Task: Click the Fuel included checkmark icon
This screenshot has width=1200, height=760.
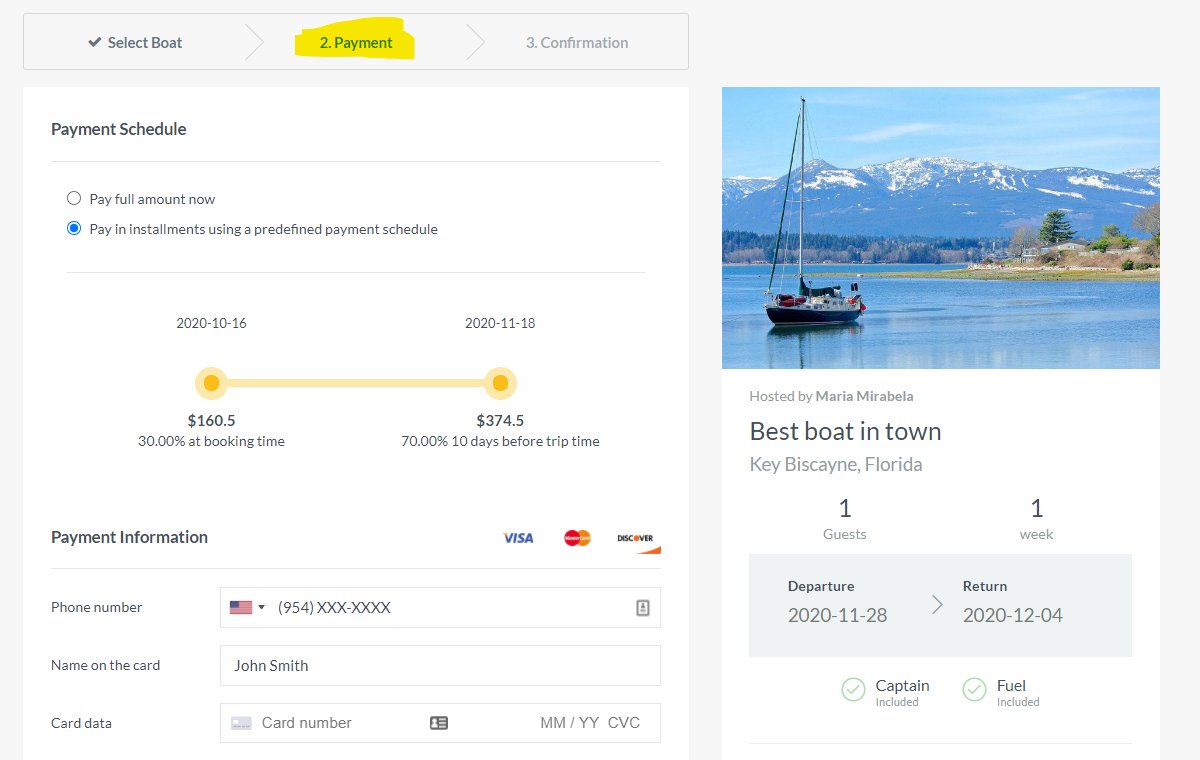Action: pyautogui.click(x=974, y=690)
